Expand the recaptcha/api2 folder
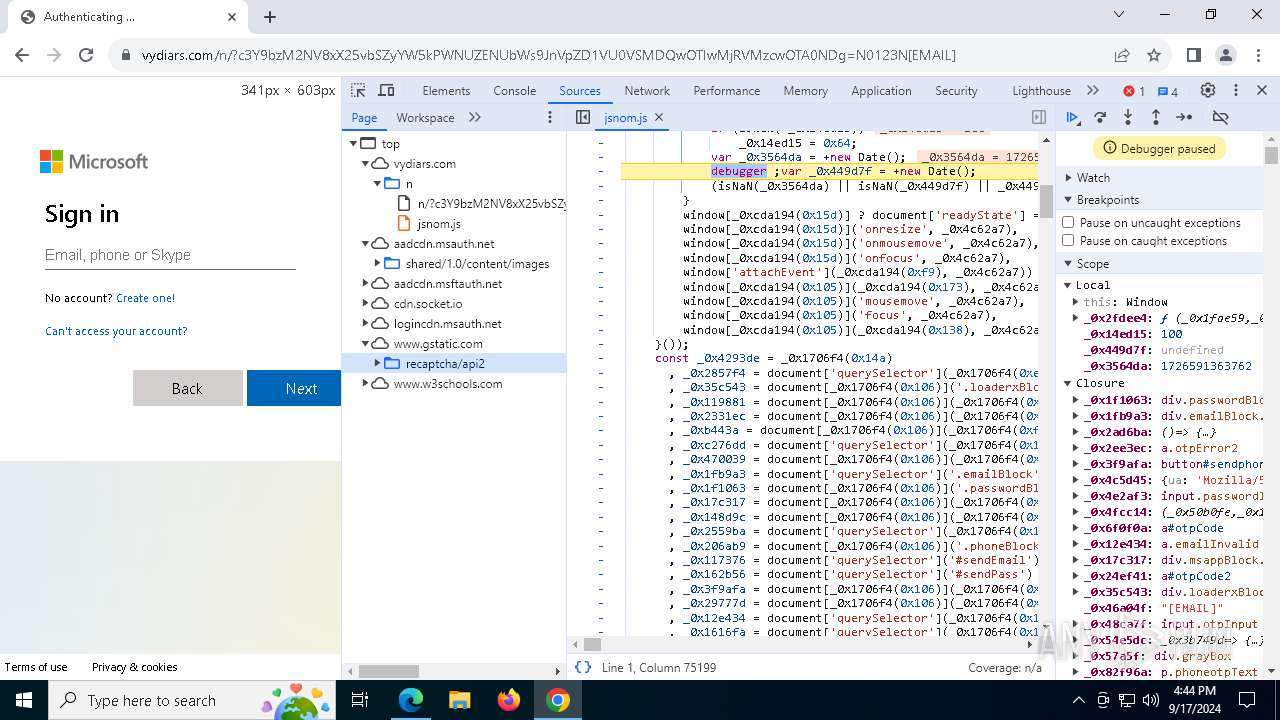This screenshot has height=720, width=1280. click(x=378, y=364)
